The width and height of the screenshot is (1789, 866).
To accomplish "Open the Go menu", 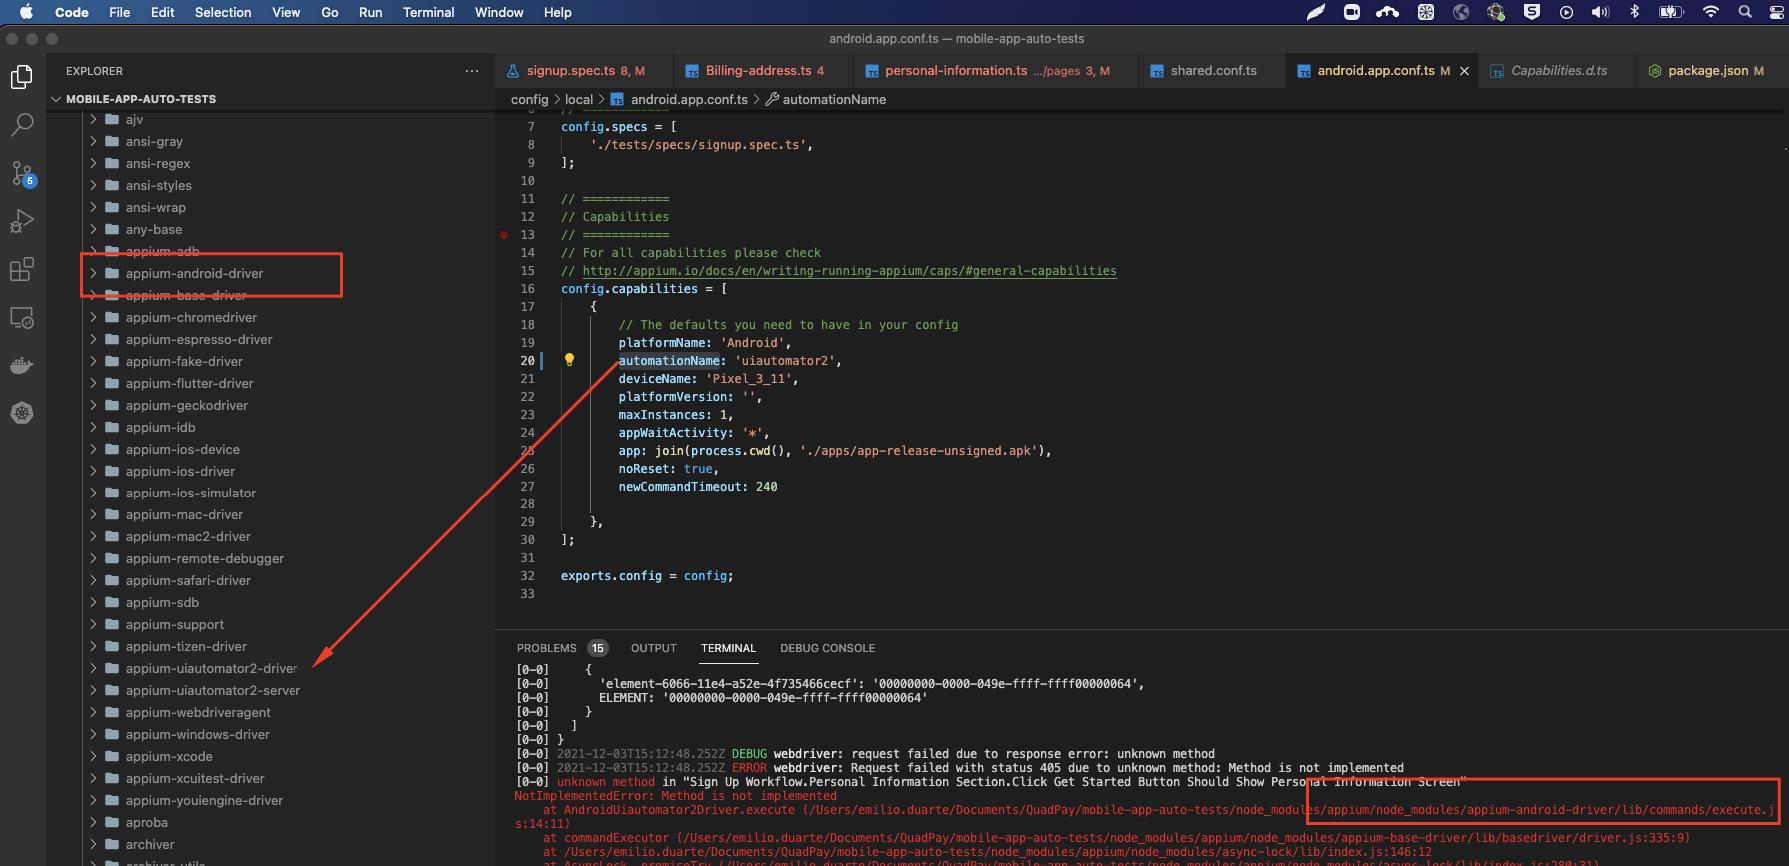I will pyautogui.click(x=330, y=12).
